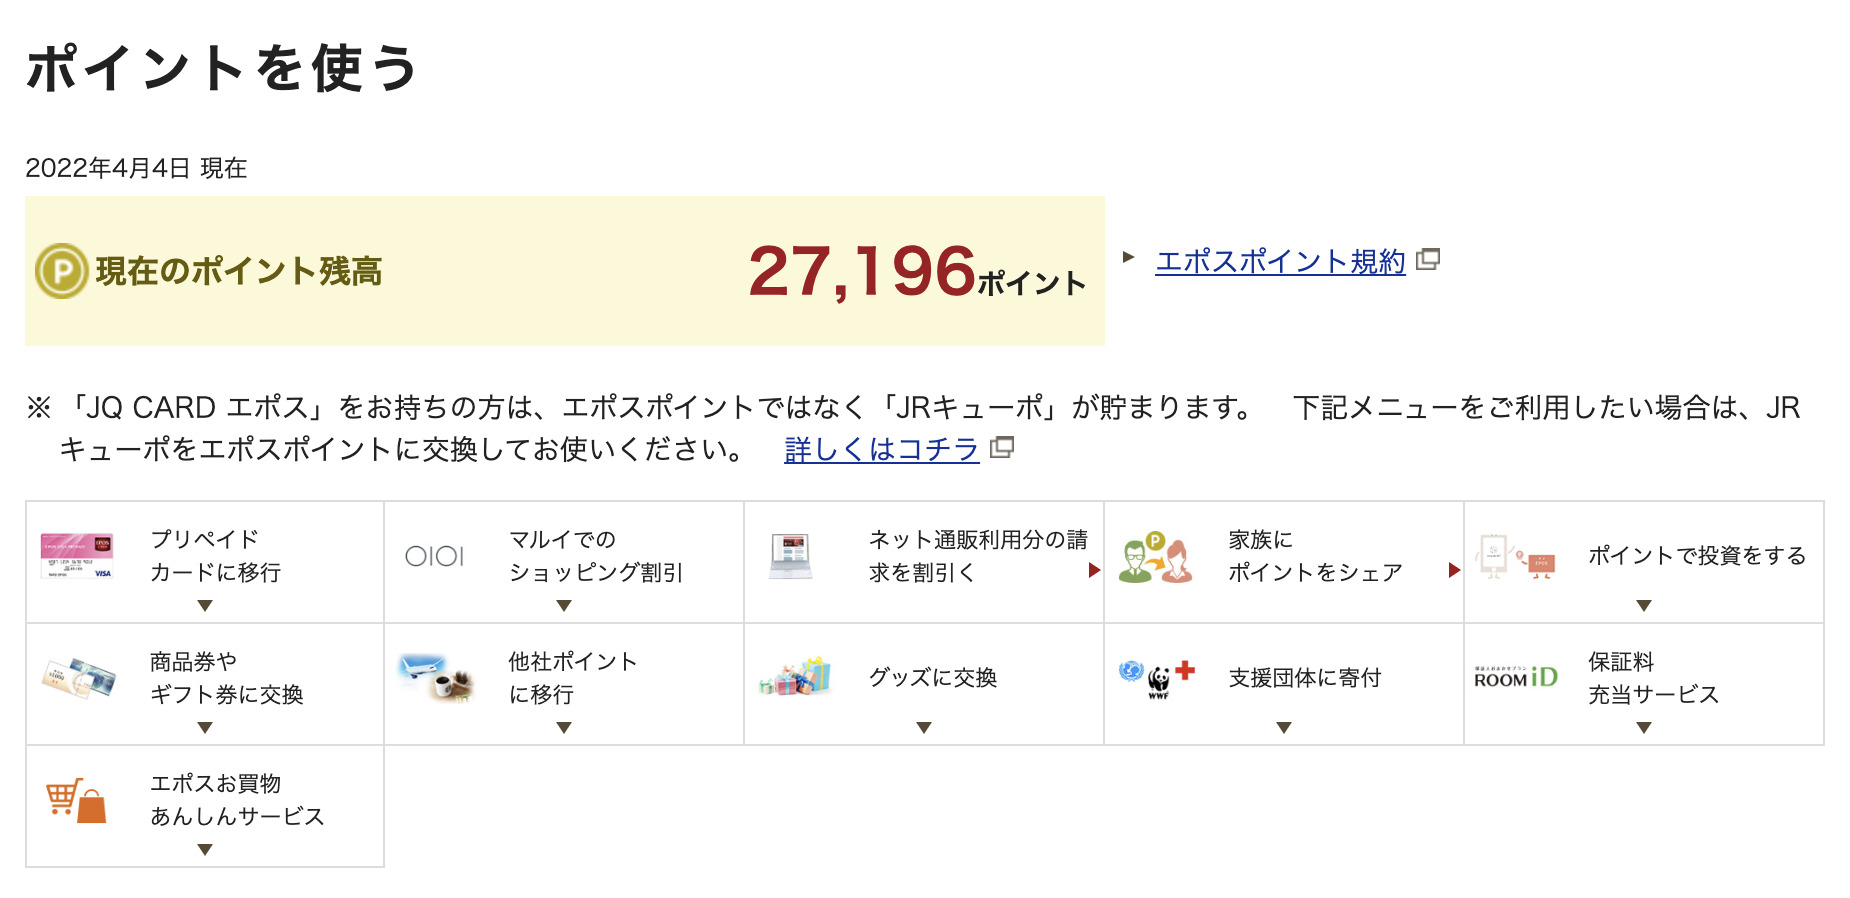Click the shopping cart icon for エポスお買物
Image resolution: width=1850 pixels, height=898 pixels.
76,801
